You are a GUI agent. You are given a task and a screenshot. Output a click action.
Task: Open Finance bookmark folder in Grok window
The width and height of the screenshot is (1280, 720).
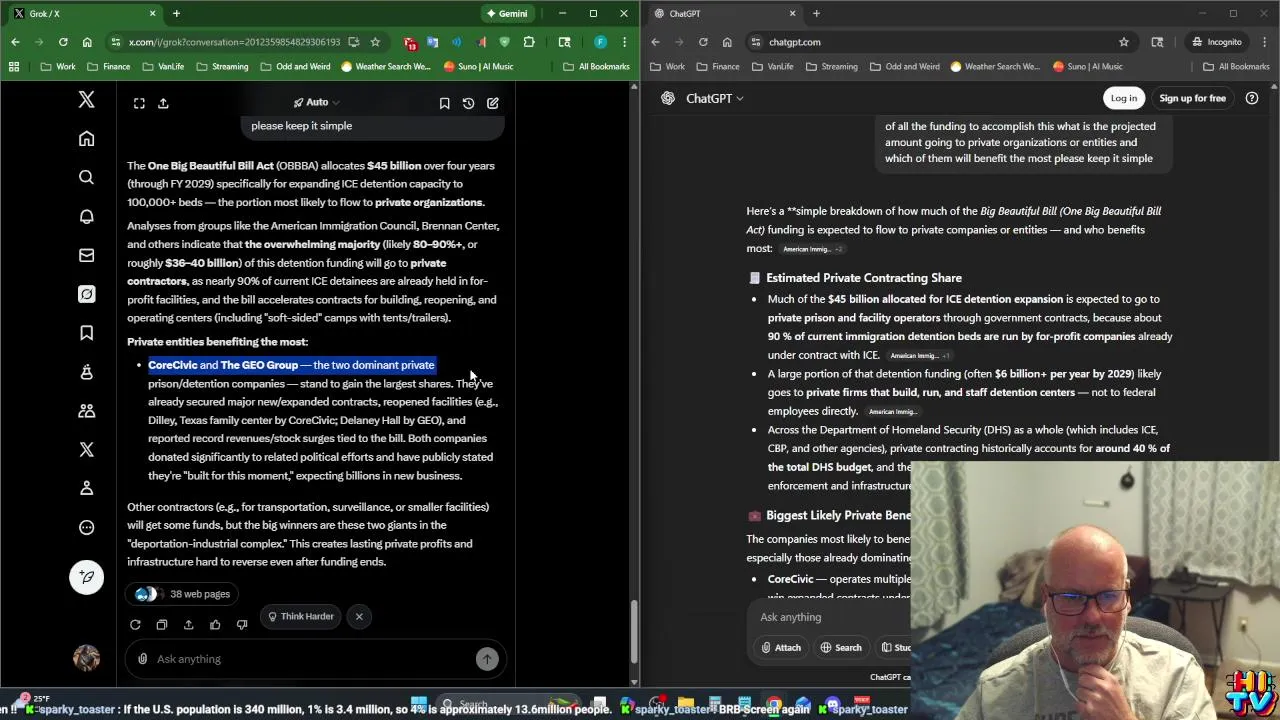(x=108, y=67)
